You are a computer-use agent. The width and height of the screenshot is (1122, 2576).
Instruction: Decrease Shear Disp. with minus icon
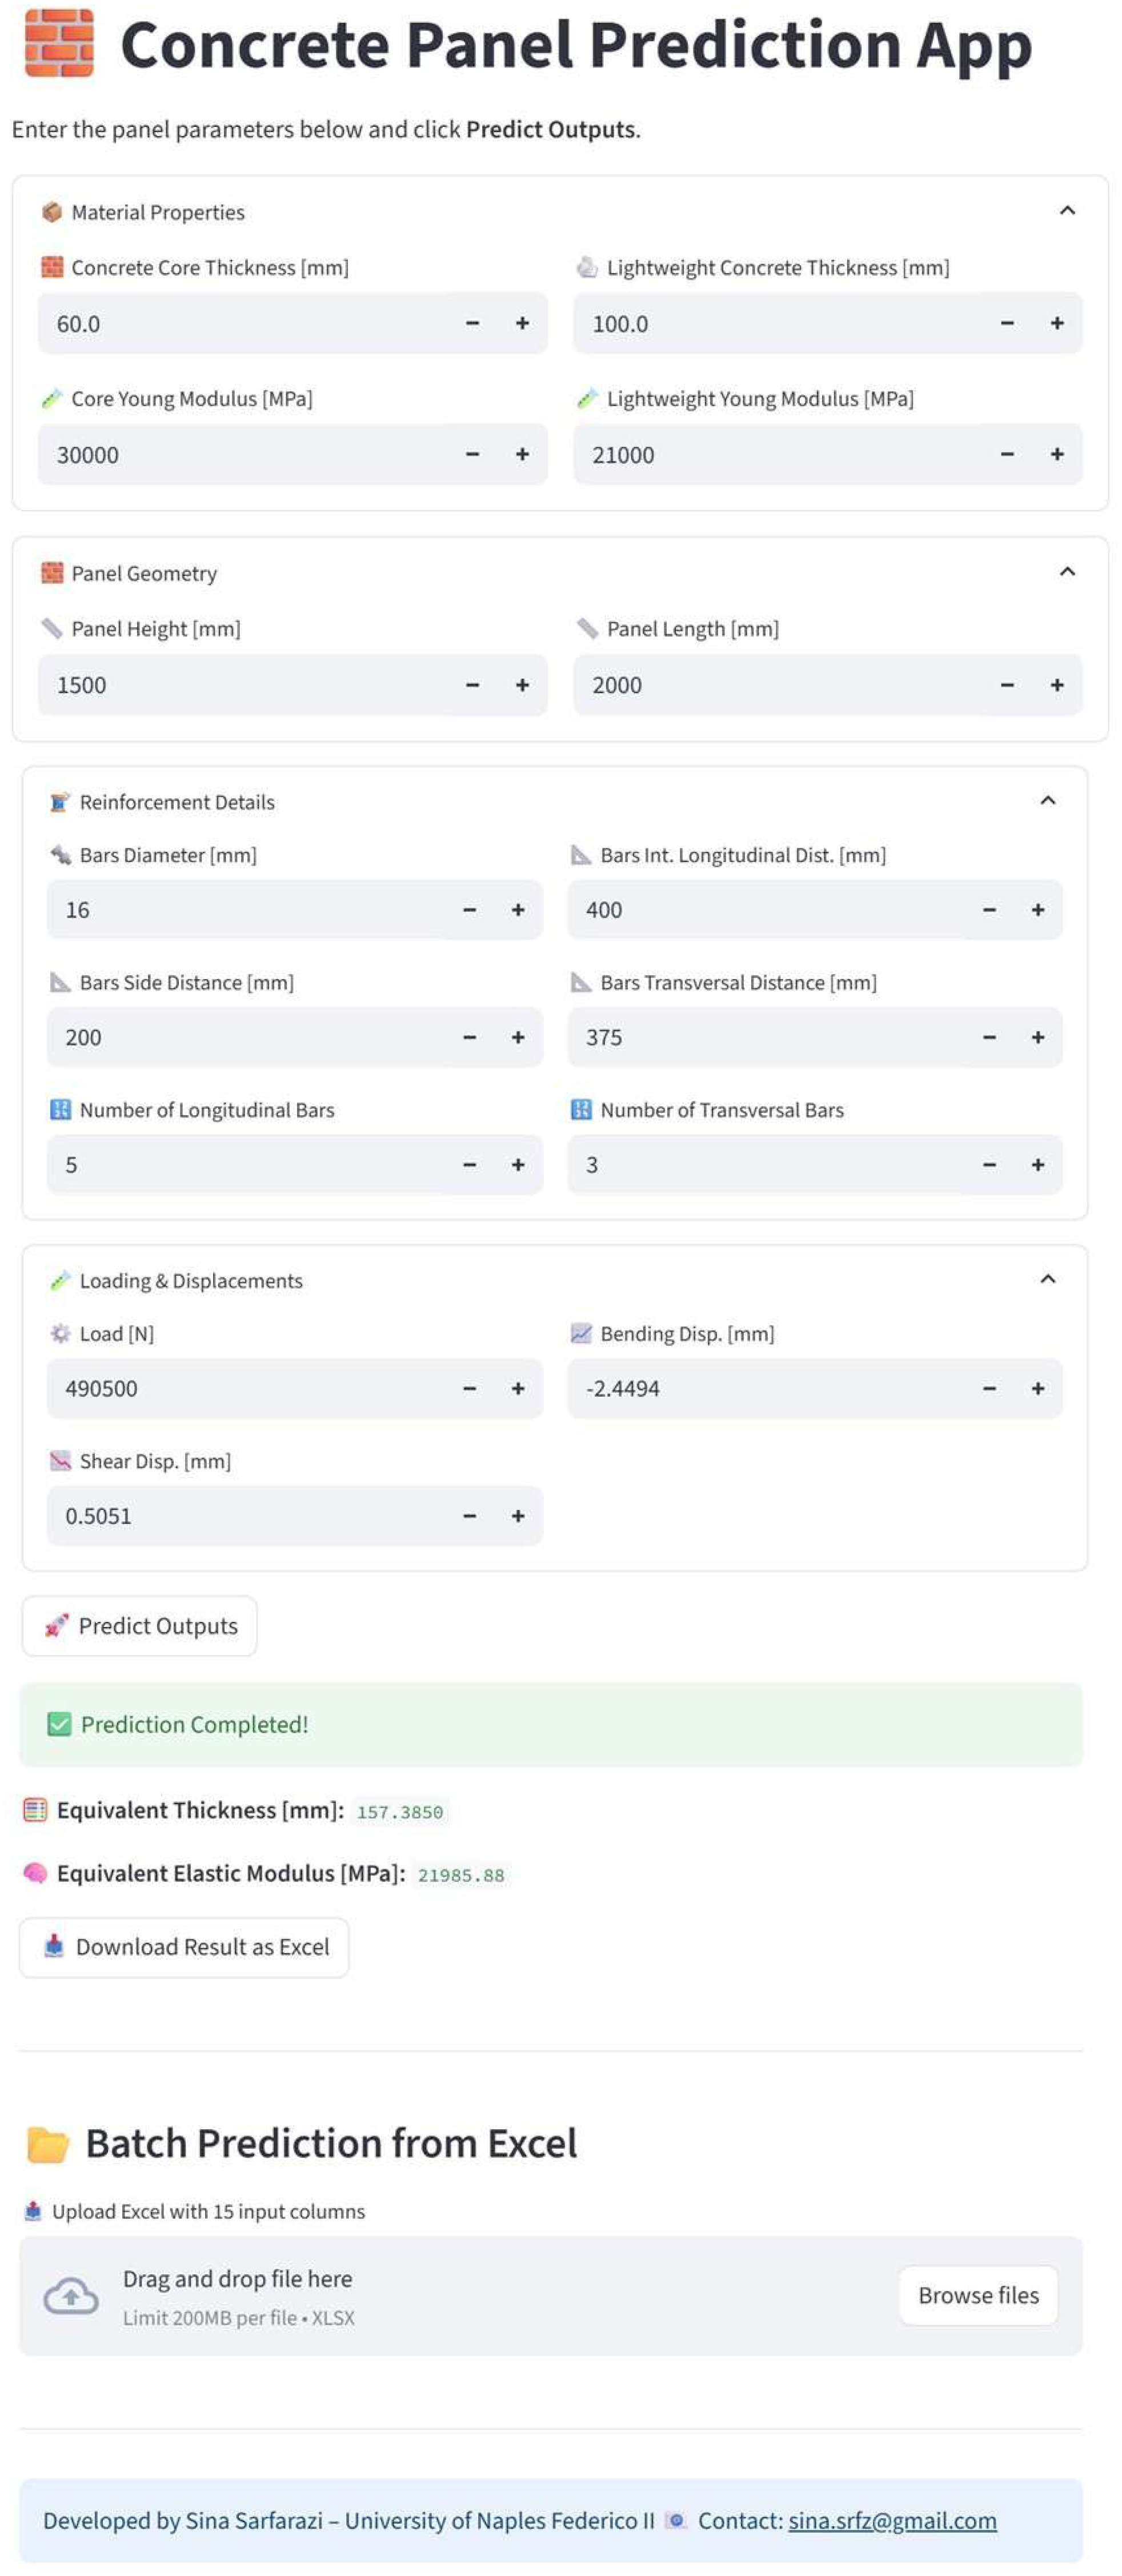point(469,1516)
